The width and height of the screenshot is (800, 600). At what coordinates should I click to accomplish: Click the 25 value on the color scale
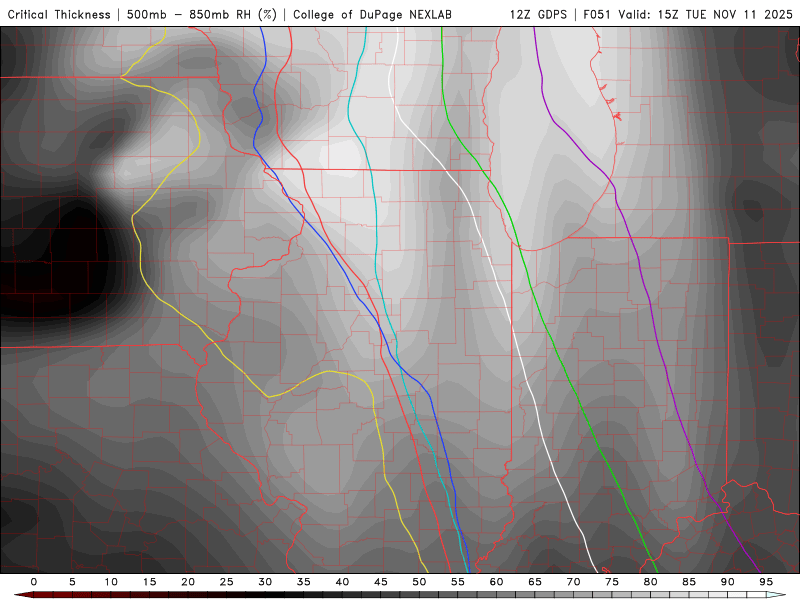pyautogui.click(x=227, y=582)
